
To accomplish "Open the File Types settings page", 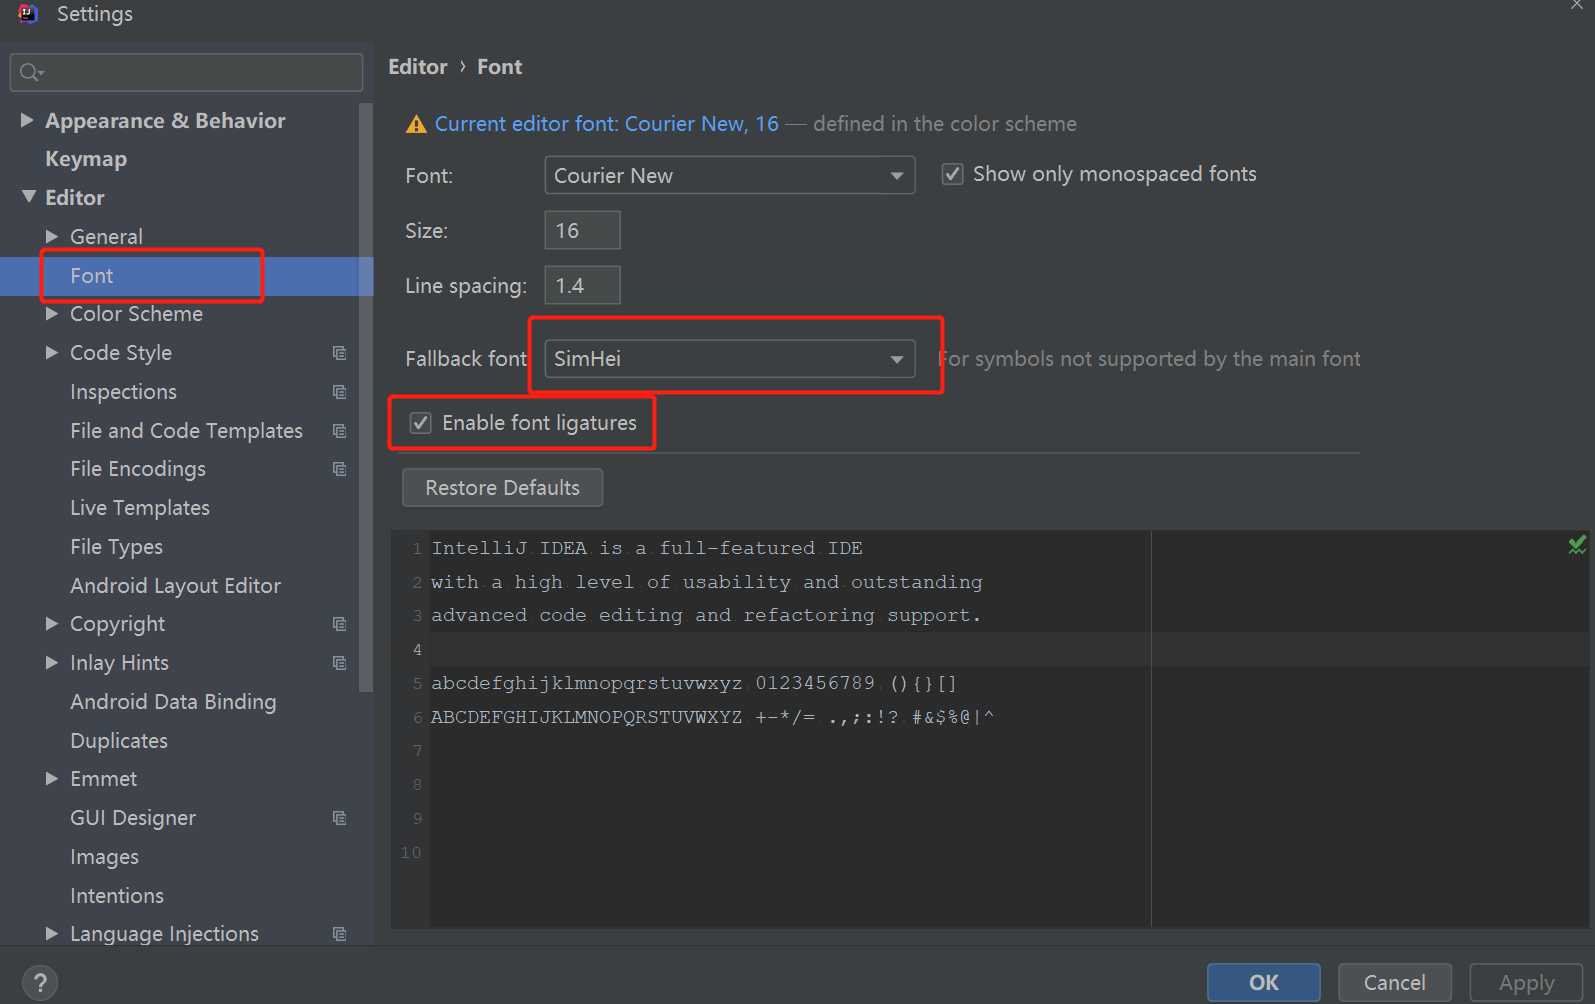I will coord(116,547).
